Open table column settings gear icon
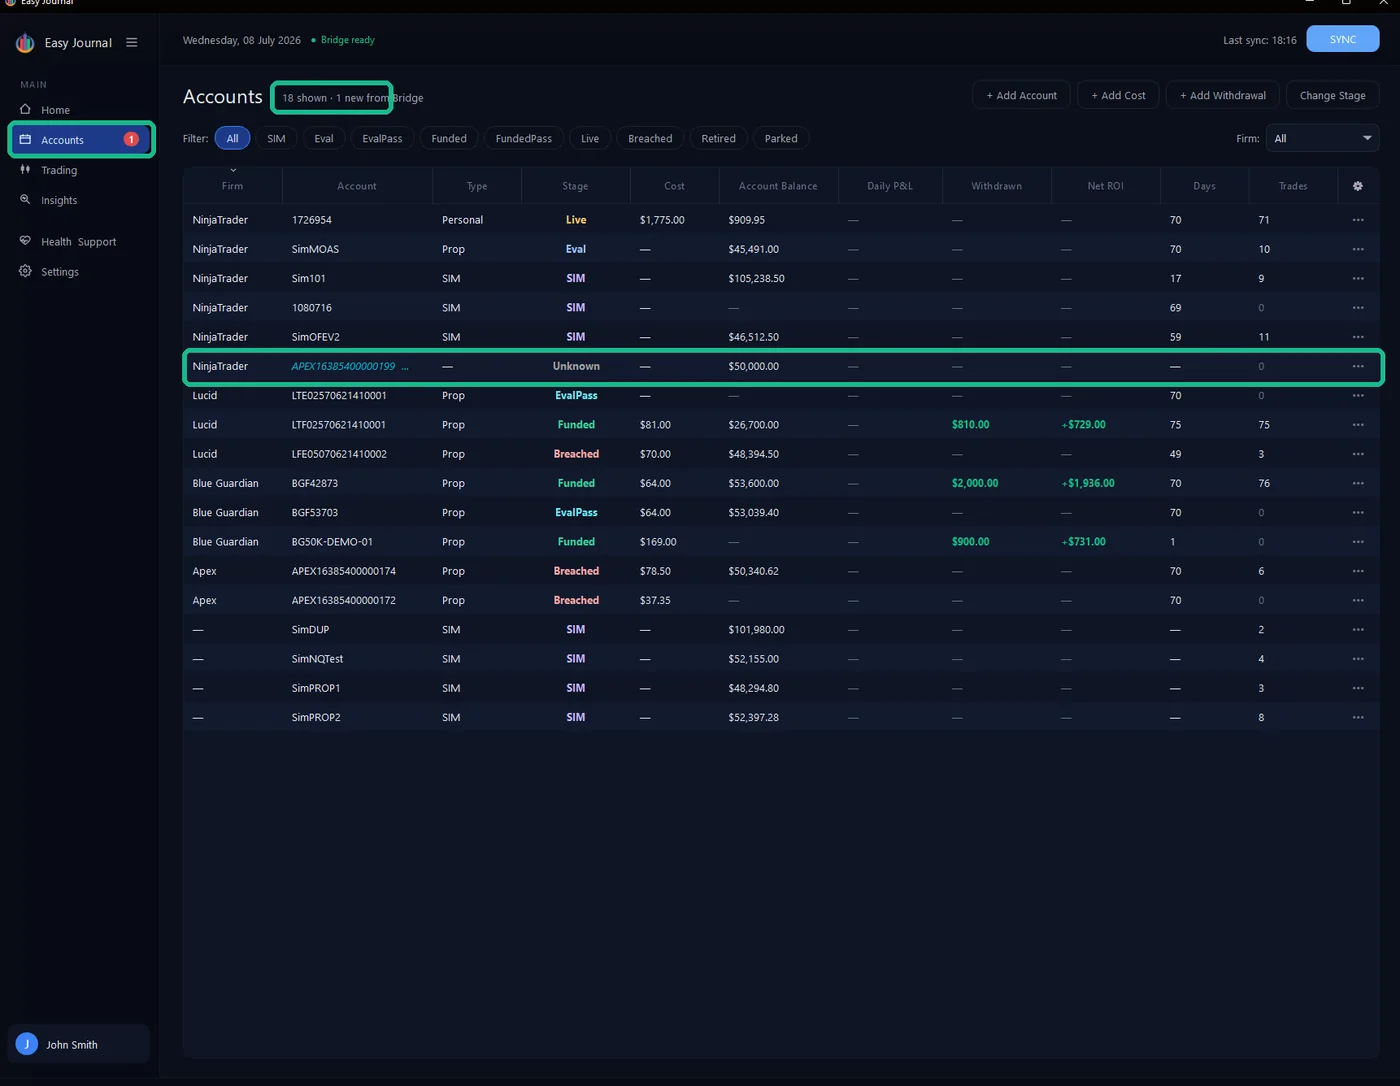Viewport: 1400px width, 1086px height. tap(1357, 186)
